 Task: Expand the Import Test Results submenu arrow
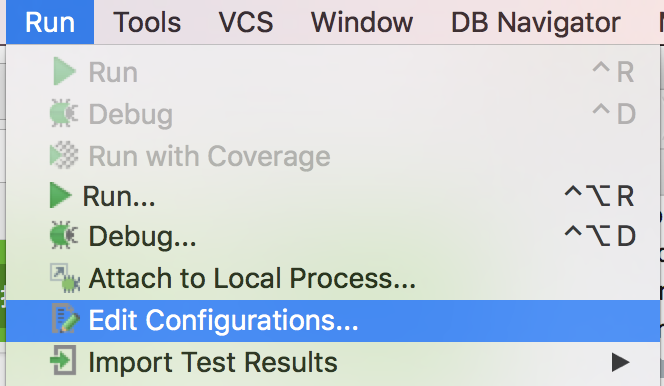(x=620, y=362)
